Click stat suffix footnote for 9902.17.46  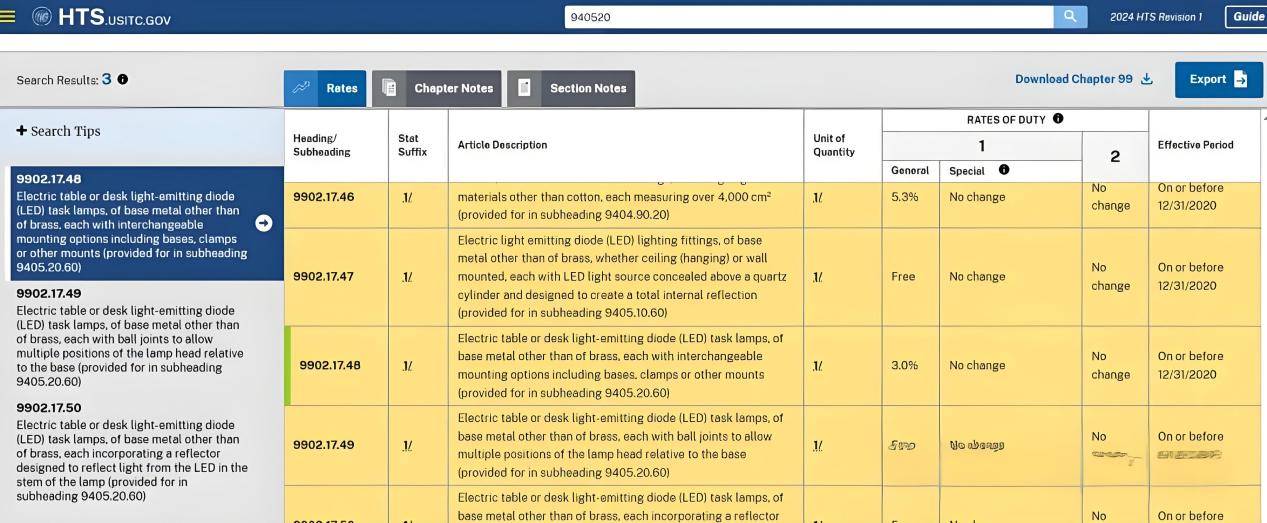(407, 197)
